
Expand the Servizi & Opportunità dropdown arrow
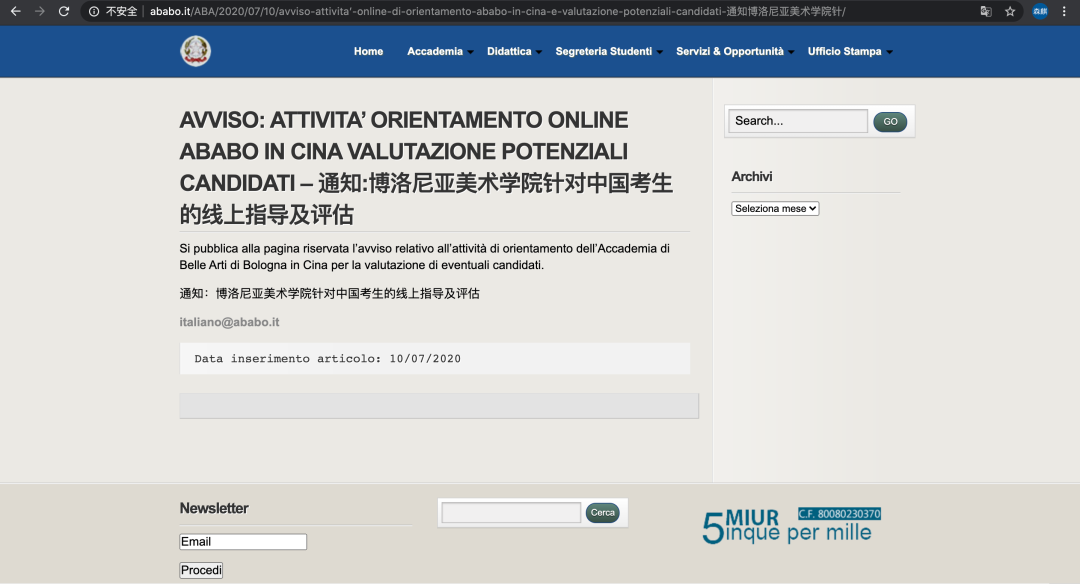pos(791,52)
